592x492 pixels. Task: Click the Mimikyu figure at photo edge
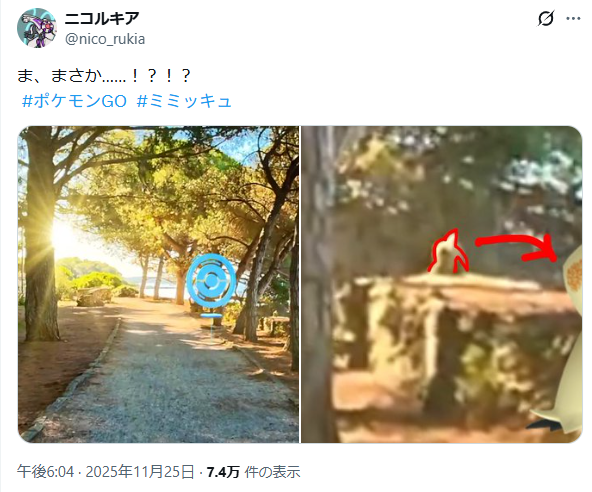pyautogui.click(x=562, y=340)
